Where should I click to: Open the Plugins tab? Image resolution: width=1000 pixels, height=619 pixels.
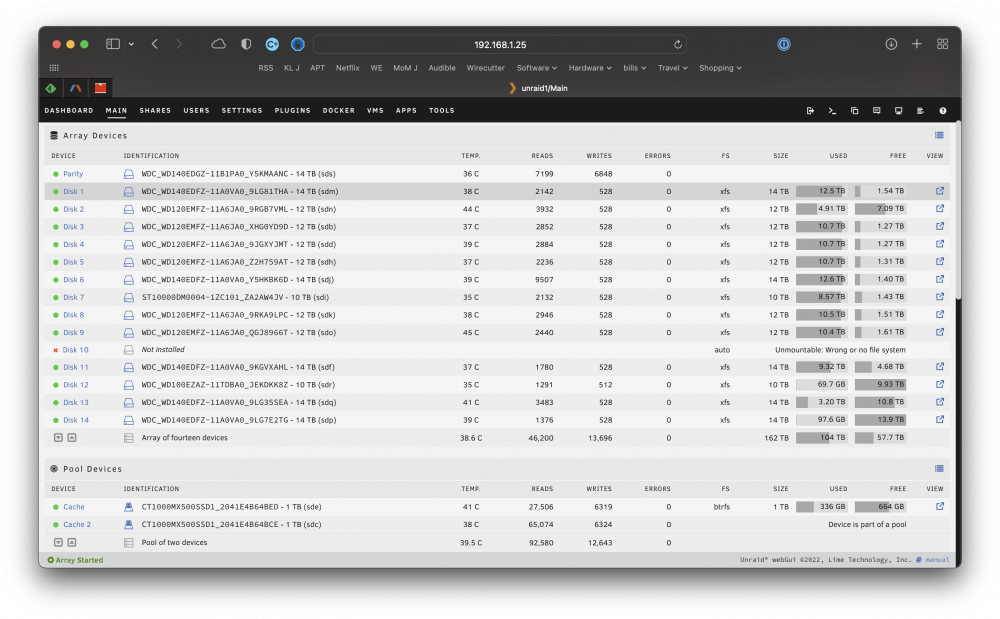293,111
